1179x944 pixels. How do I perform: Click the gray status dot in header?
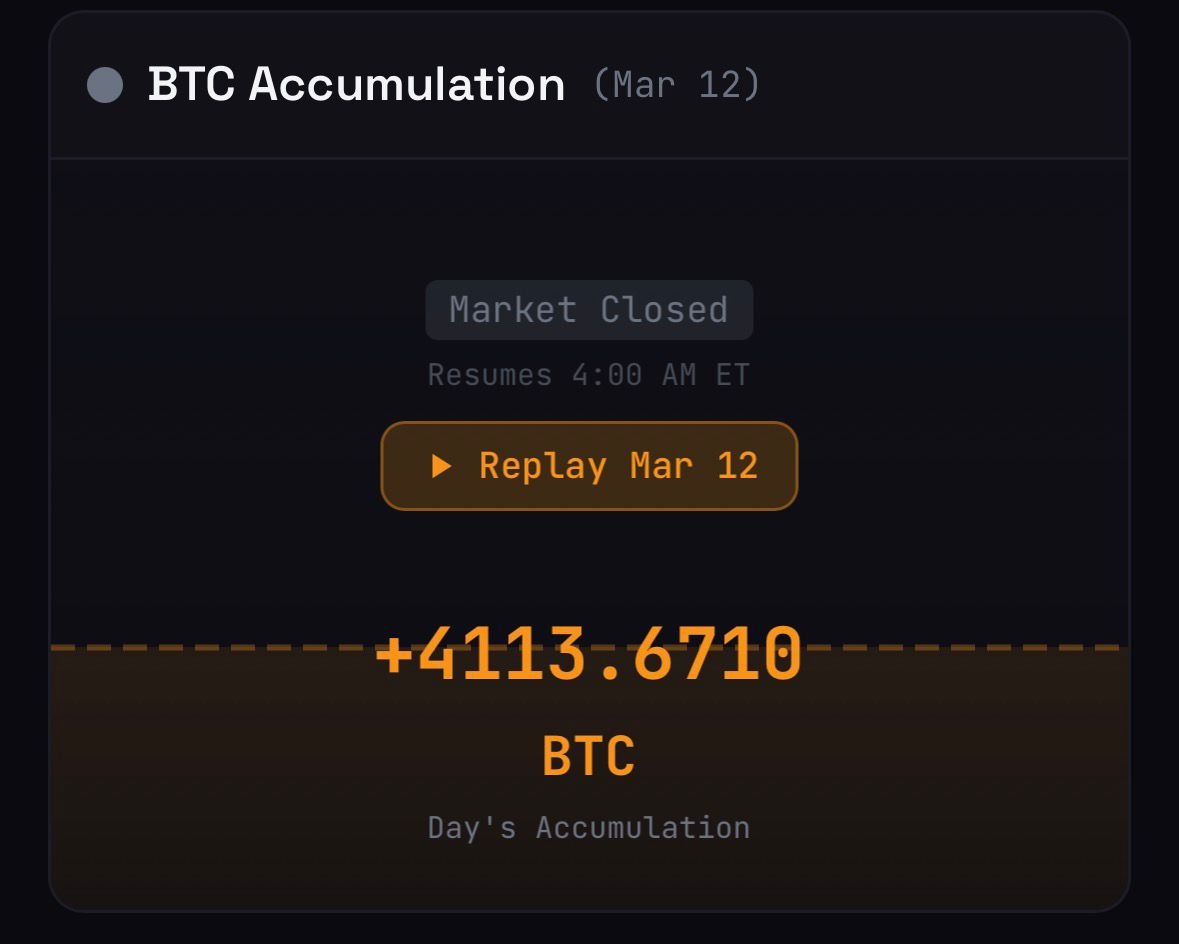[x=105, y=85]
